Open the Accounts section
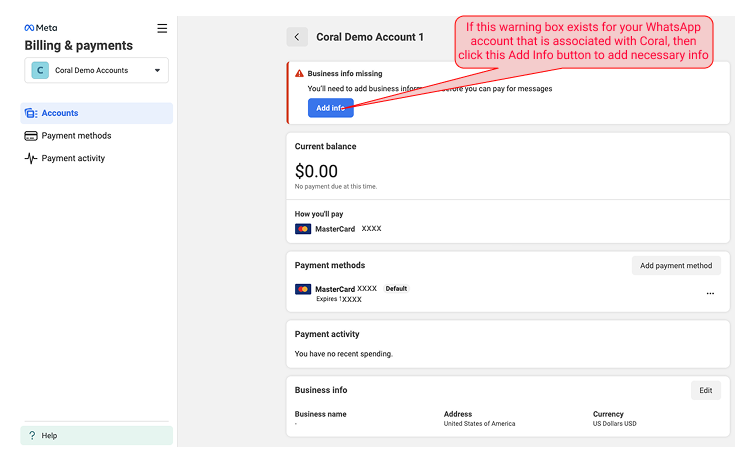The image size is (749, 460). [x=96, y=113]
